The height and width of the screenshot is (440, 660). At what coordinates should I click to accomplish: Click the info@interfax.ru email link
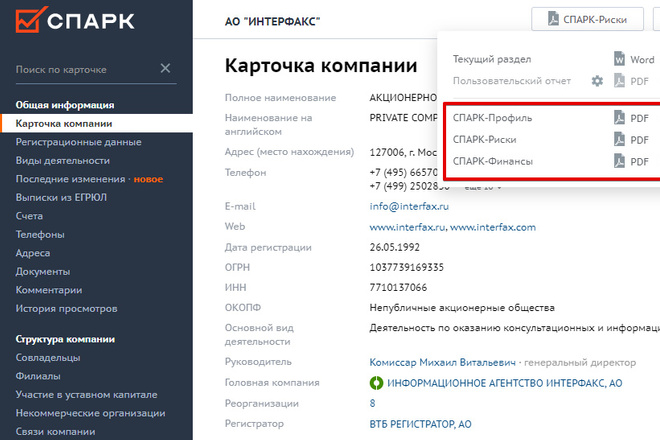click(x=409, y=206)
